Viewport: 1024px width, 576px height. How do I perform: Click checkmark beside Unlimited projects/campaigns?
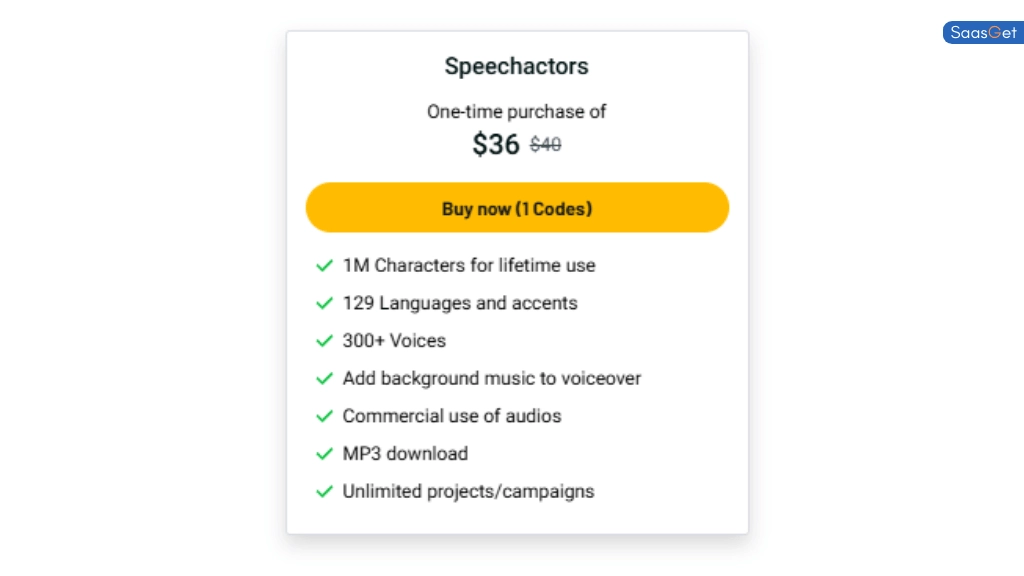[324, 492]
